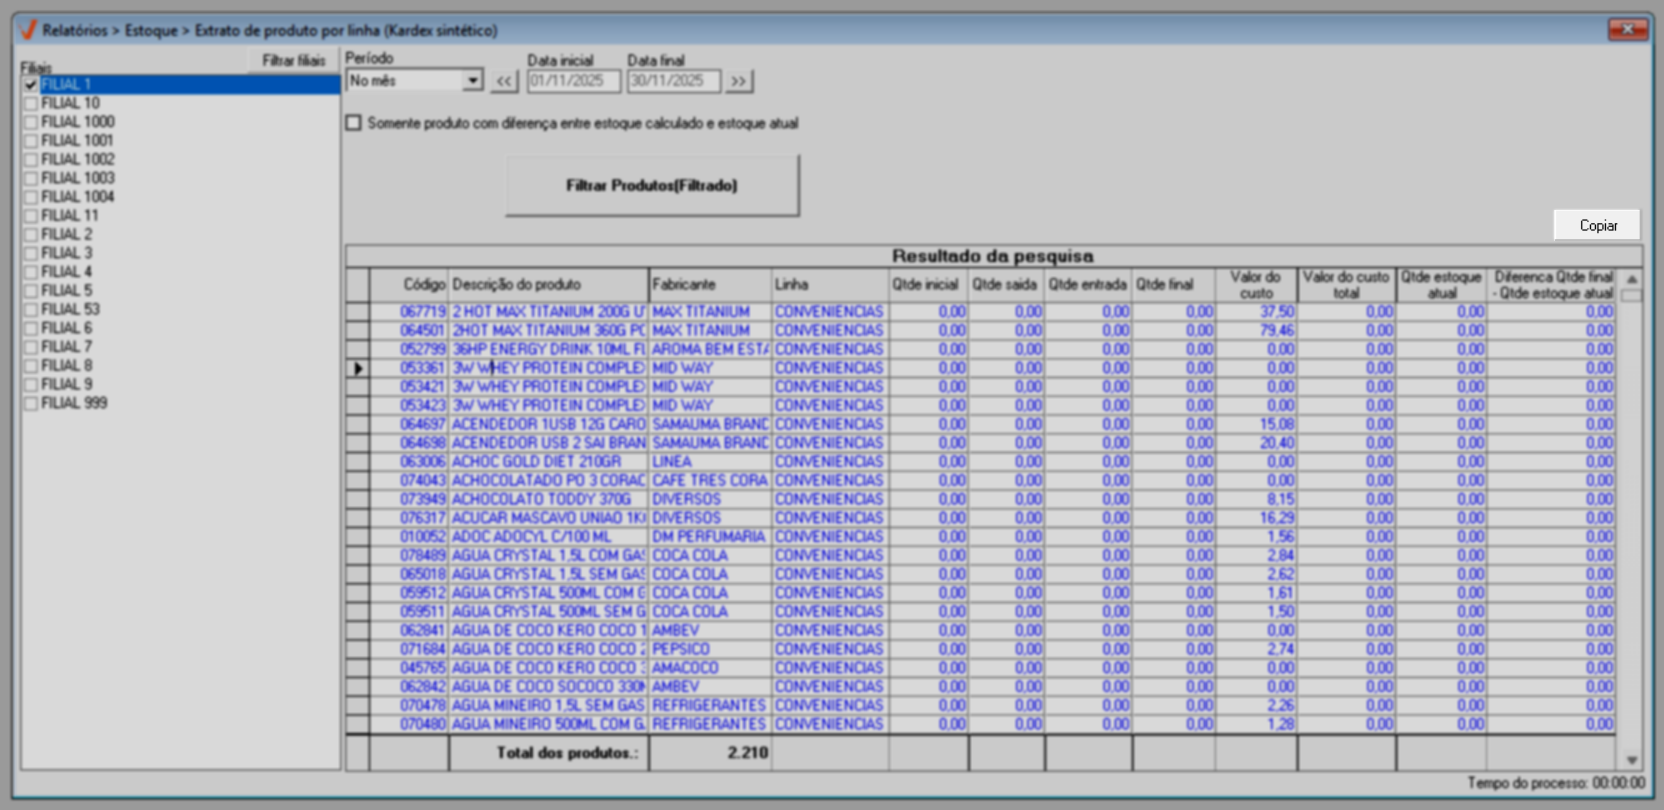Open the Período dropdown
Viewport: 1664px width, 810px height.
(x=472, y=81)
